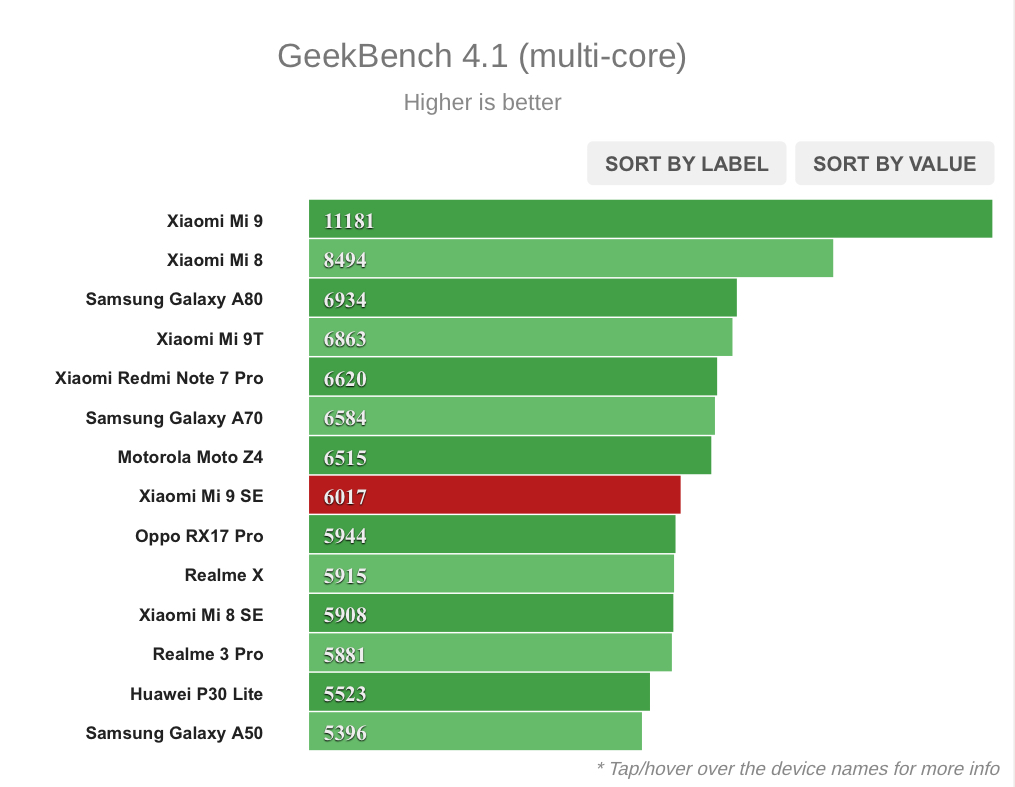This screenshot has width=1015, height=787.
Task: Click the Huawei P30 Lite label
Action: click(x=196, y=694)
